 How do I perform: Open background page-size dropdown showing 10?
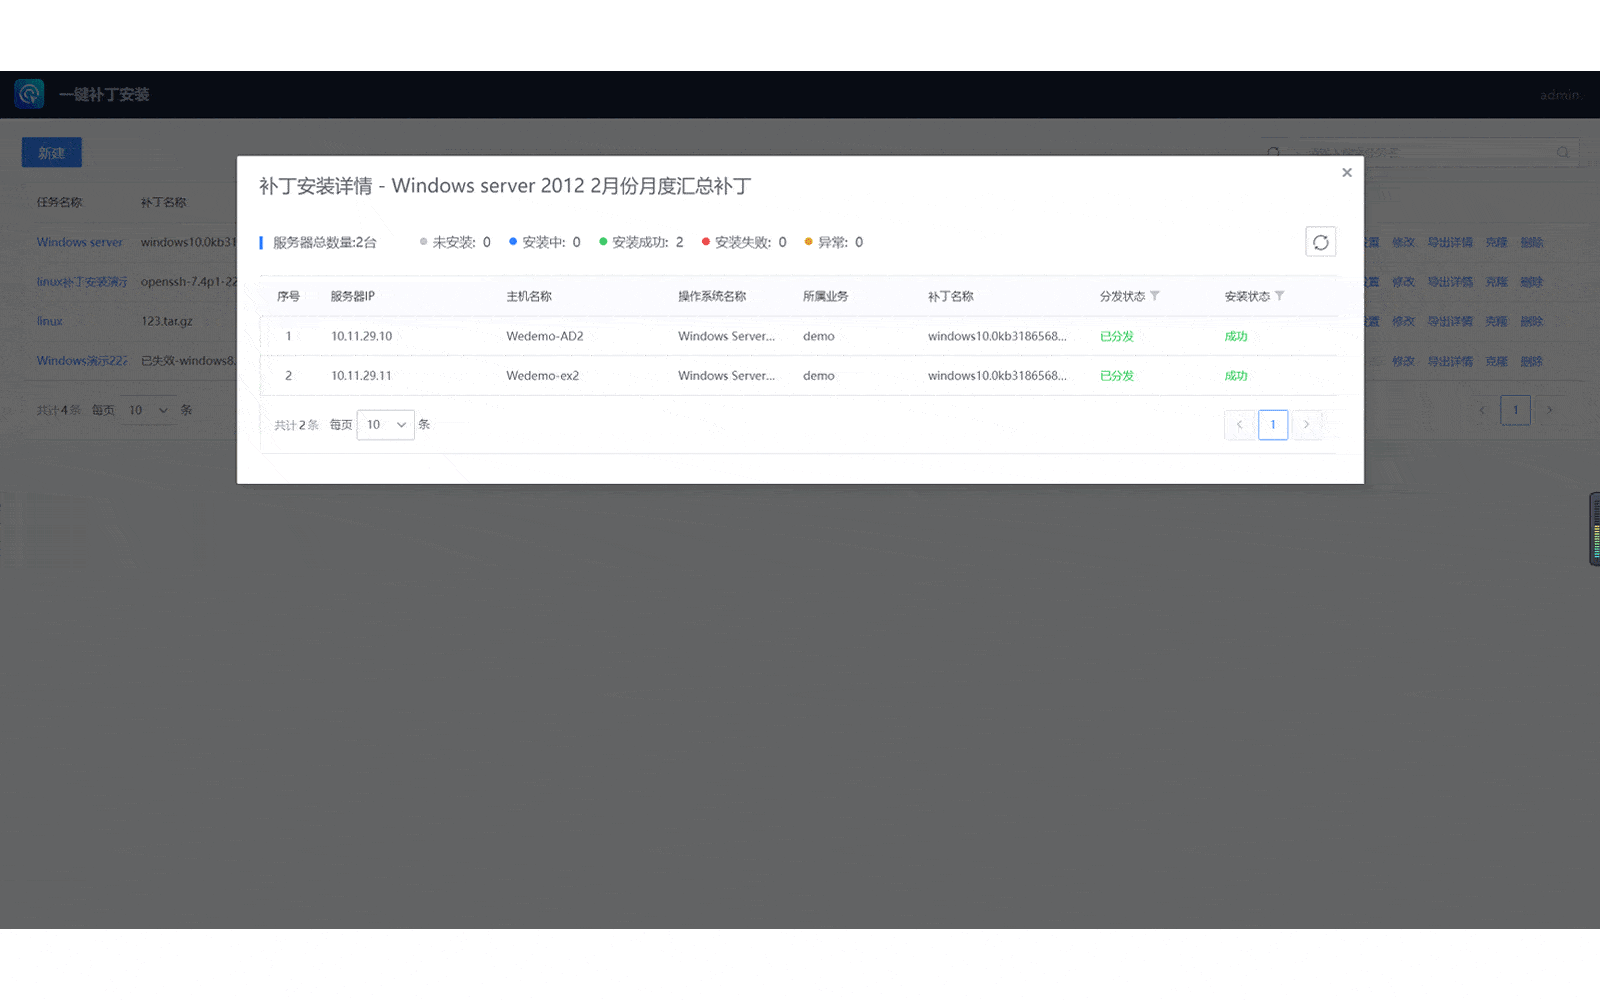(148, 410)
